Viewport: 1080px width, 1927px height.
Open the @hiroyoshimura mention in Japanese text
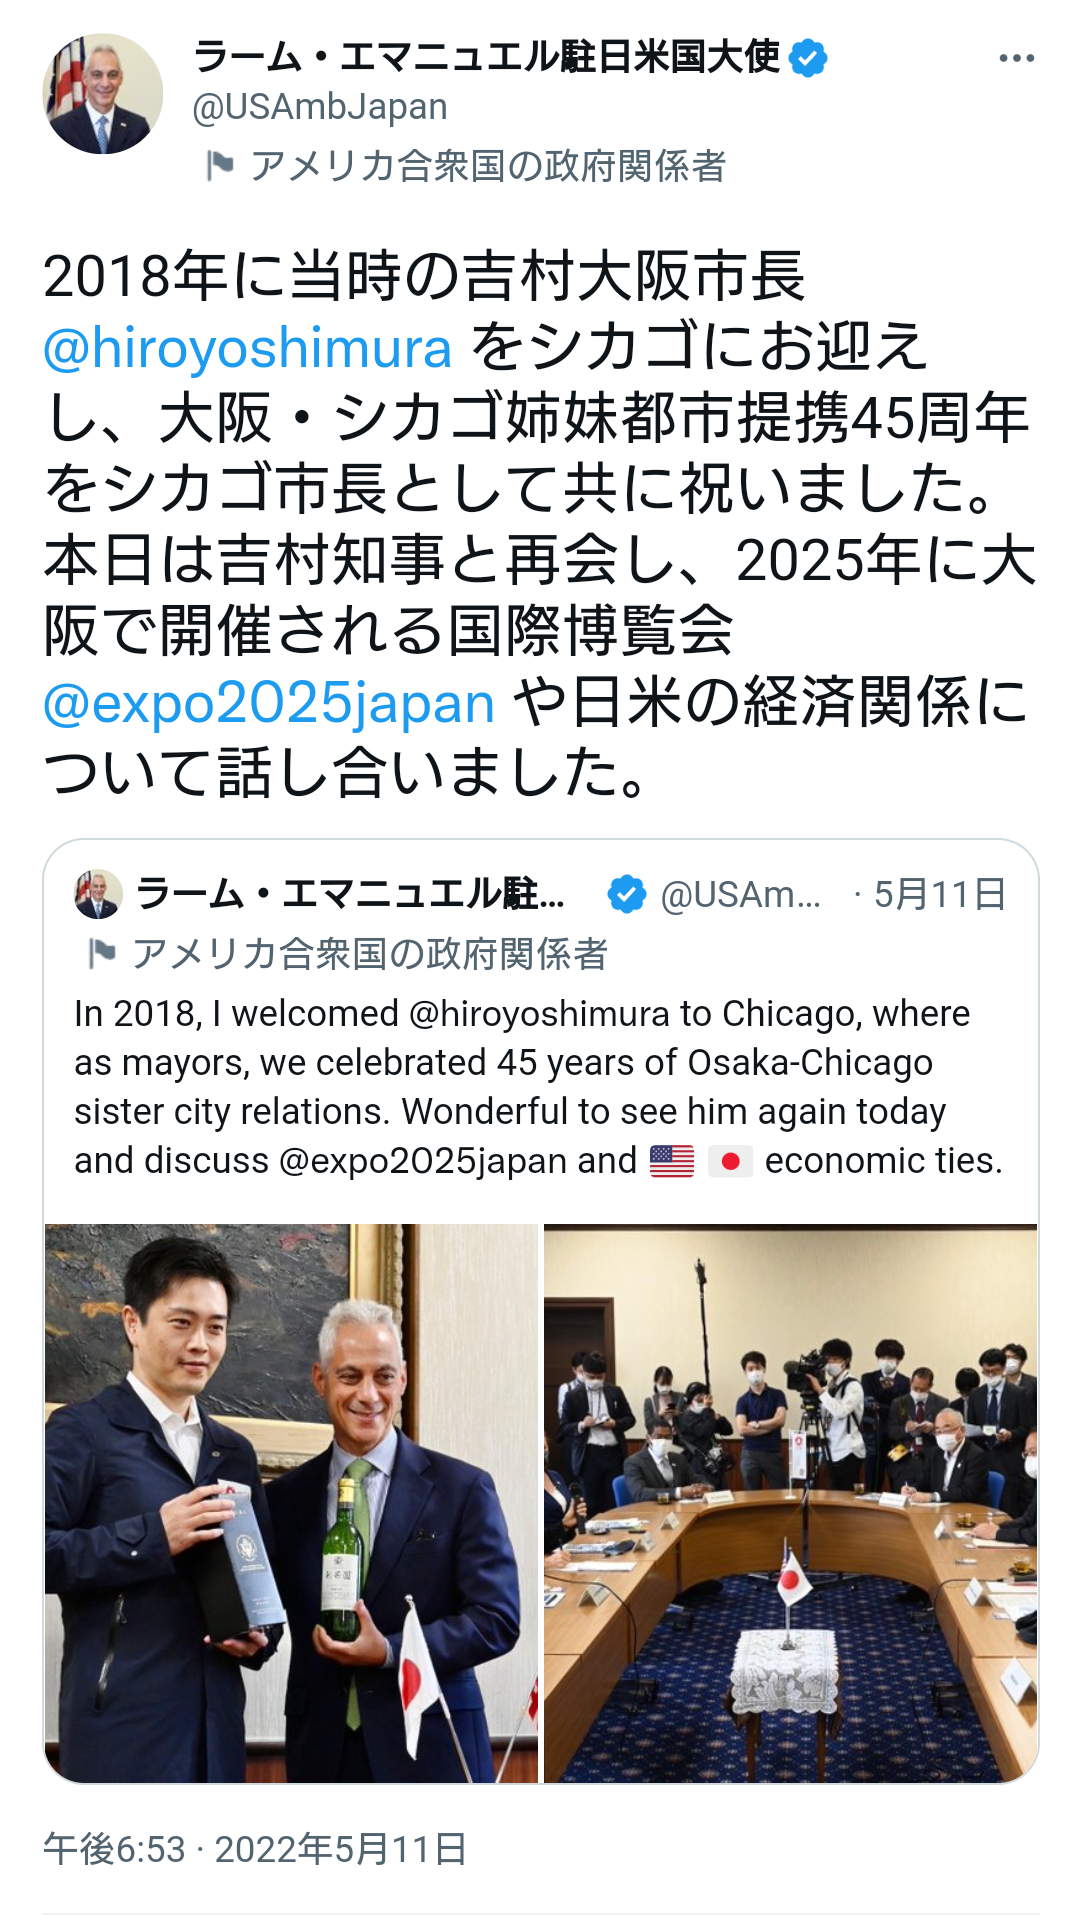(x=248, y=347)
